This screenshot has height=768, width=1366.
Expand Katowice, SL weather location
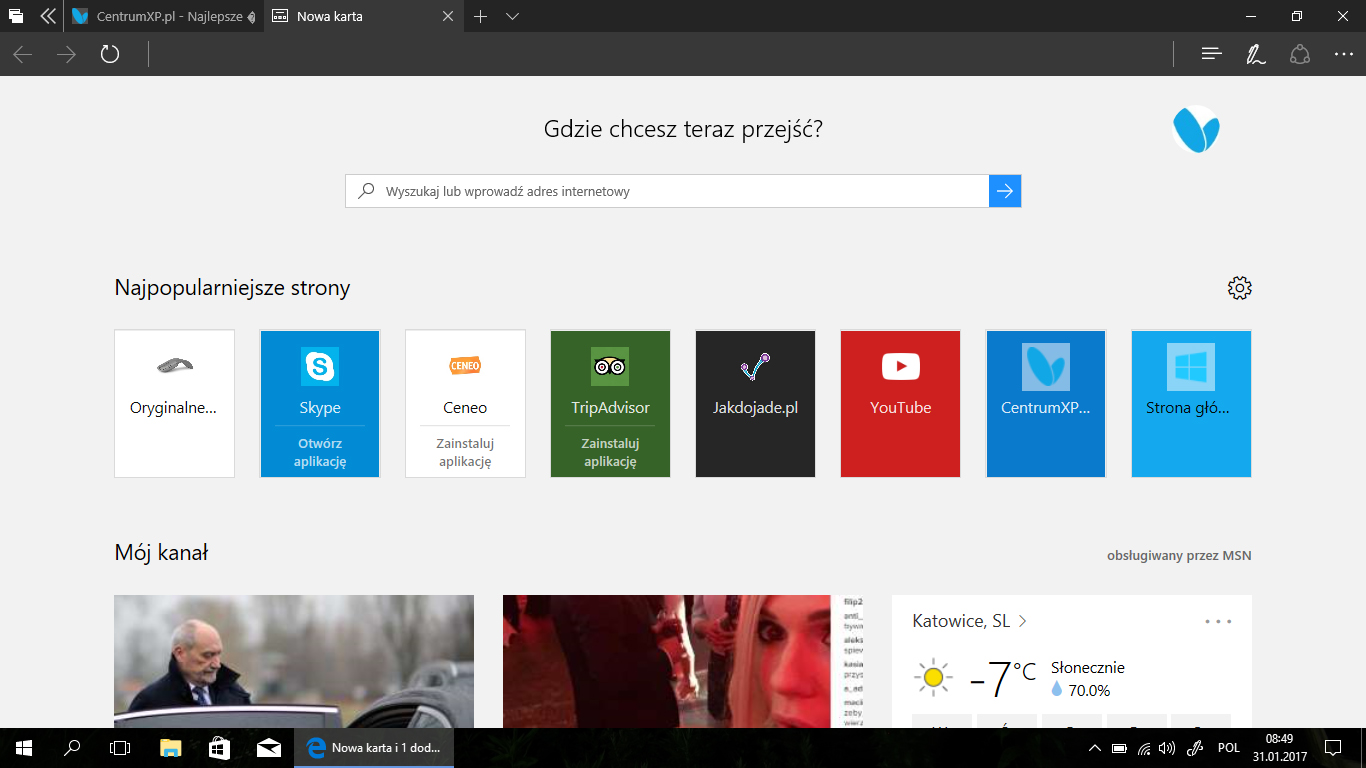pyautogui.click(x=969, y=621)
